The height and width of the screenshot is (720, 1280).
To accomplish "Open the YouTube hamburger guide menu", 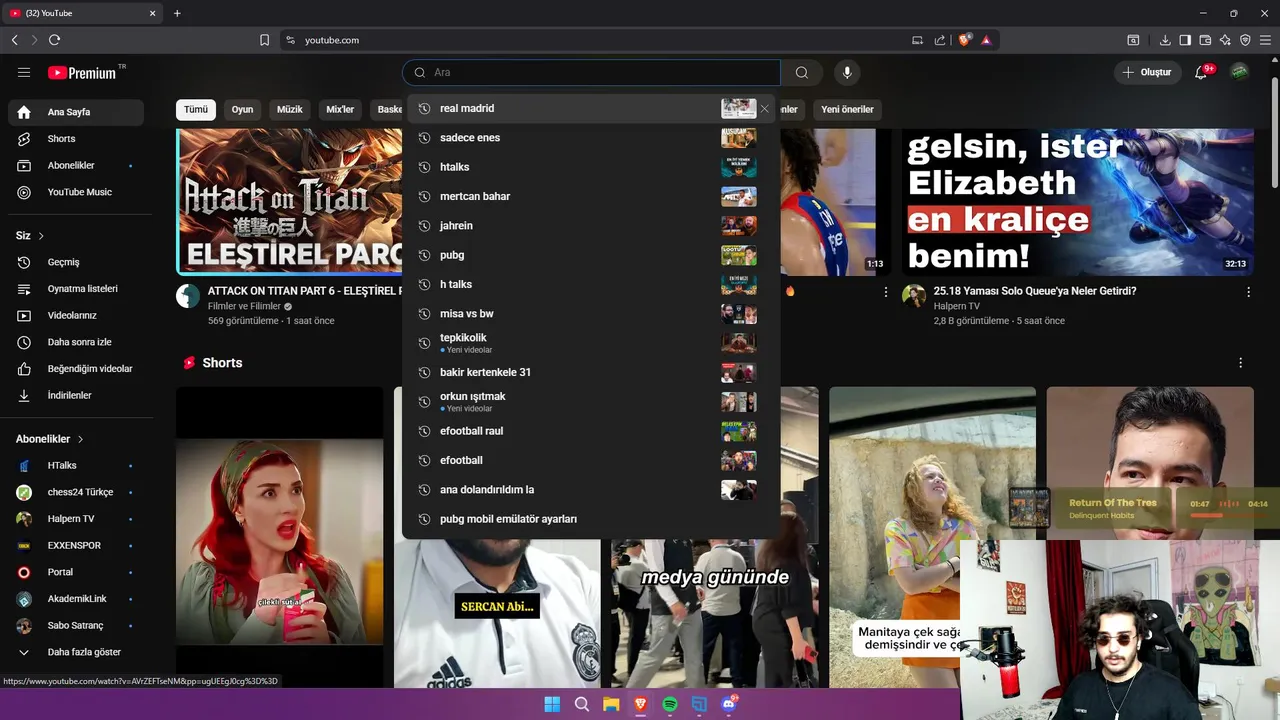I will tap(24, 72).
